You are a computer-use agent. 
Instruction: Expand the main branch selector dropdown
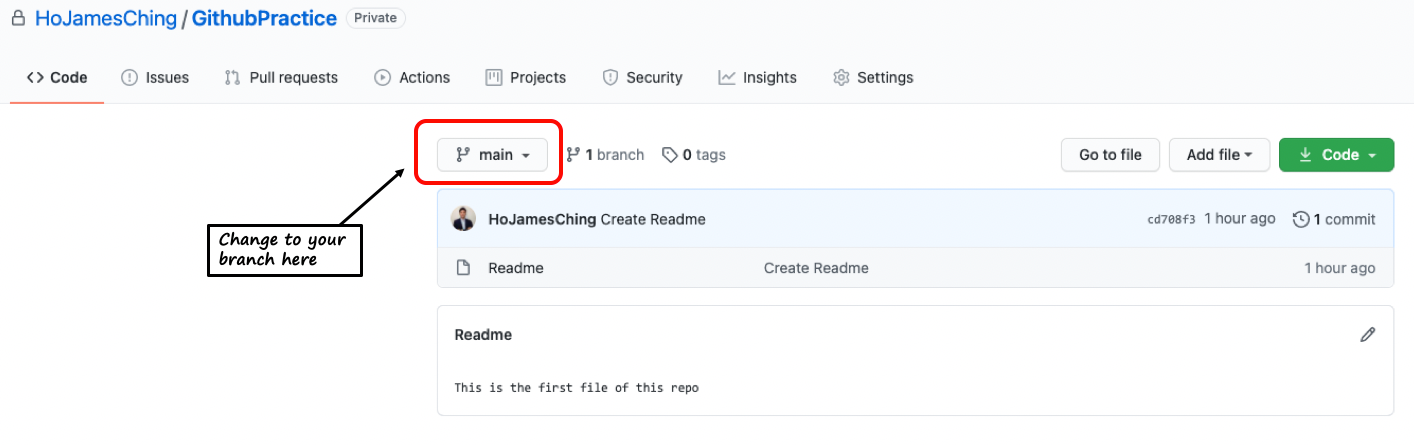[492, 155]
